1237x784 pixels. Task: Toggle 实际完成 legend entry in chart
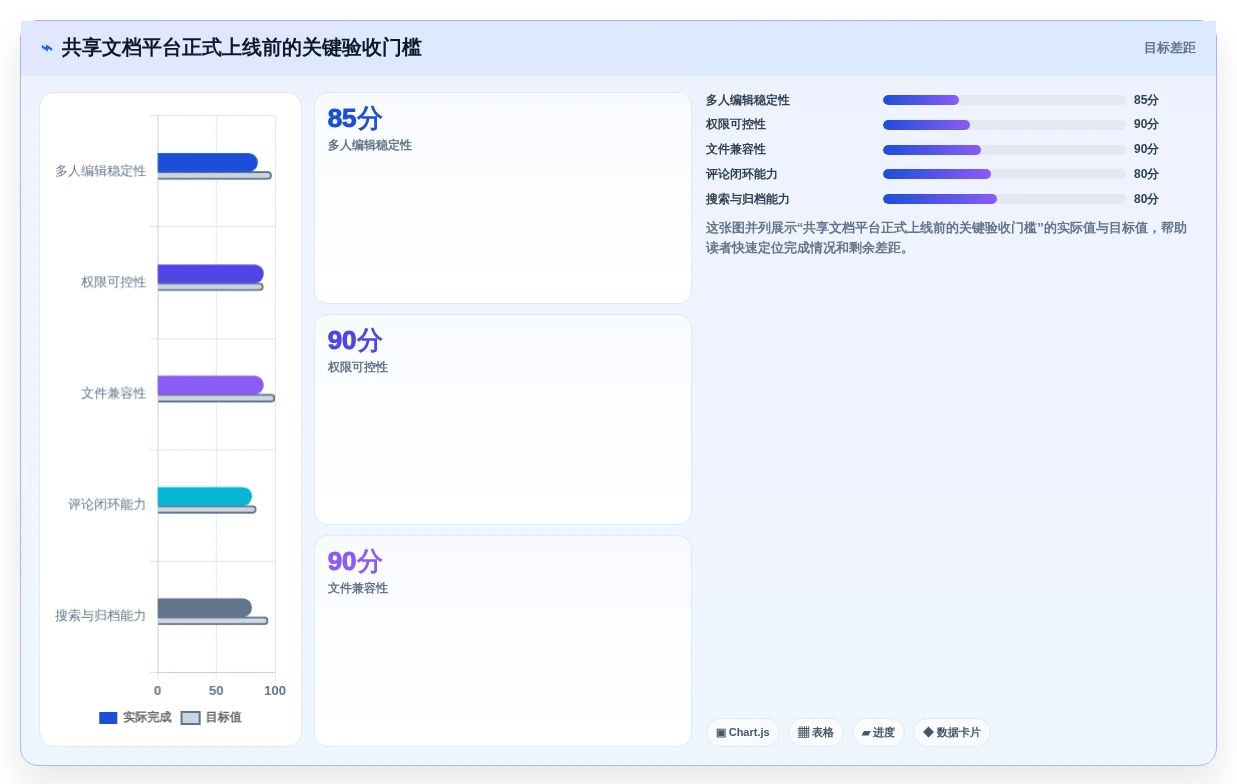coord(135,717)
